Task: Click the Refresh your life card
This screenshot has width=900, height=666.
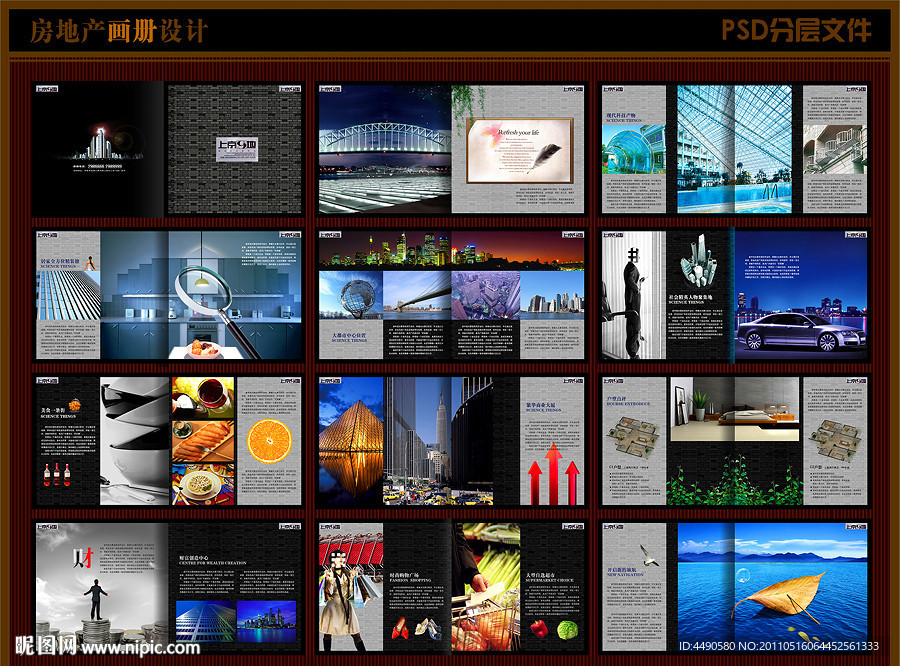Action: pos(520,150)
